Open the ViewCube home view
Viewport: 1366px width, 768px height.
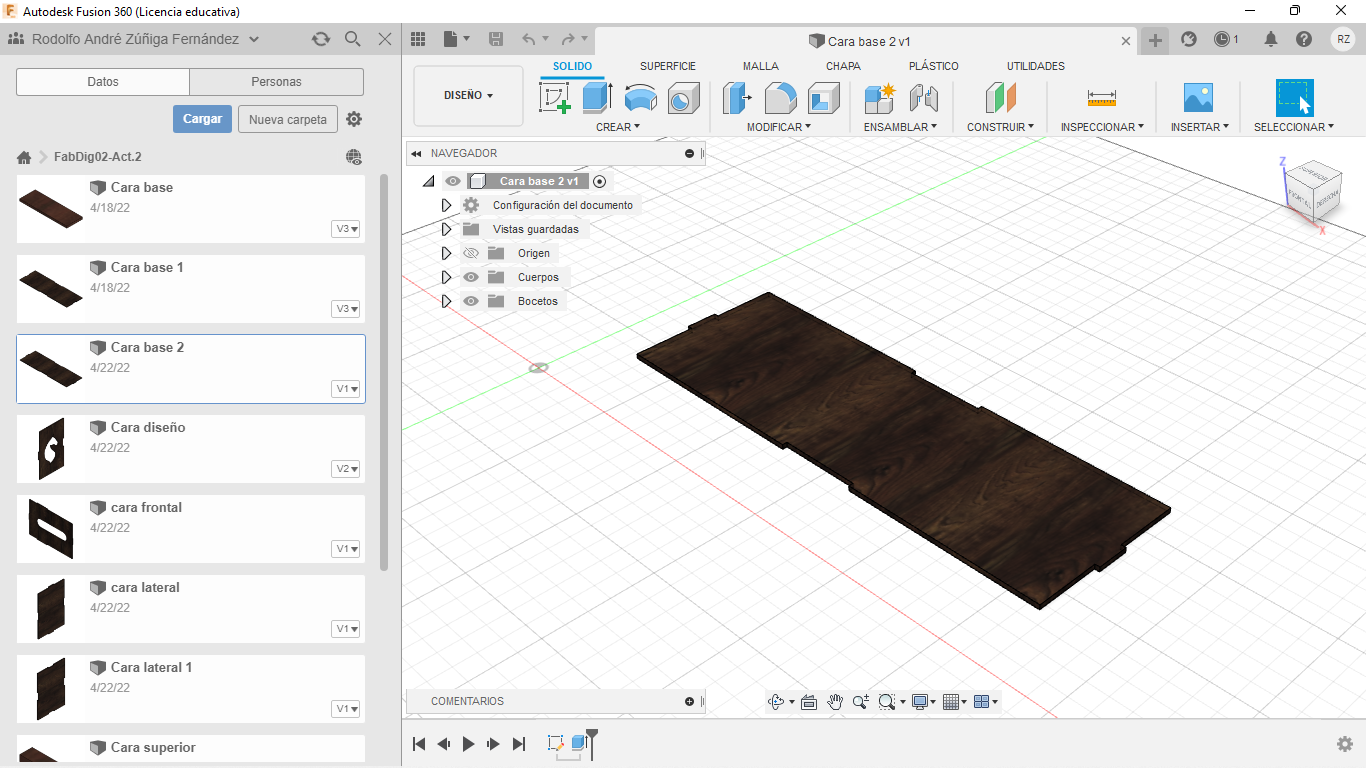click(x=1313, y=190)
